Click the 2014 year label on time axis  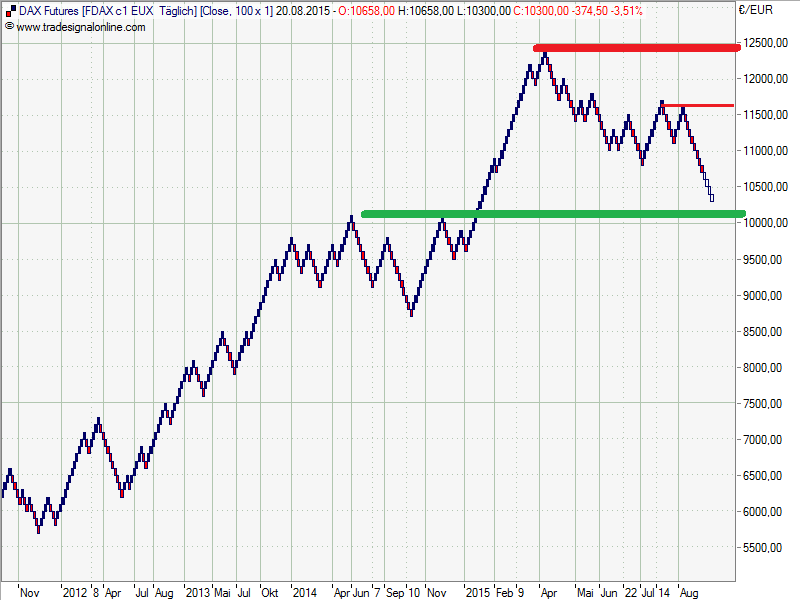tap(305, 592)
